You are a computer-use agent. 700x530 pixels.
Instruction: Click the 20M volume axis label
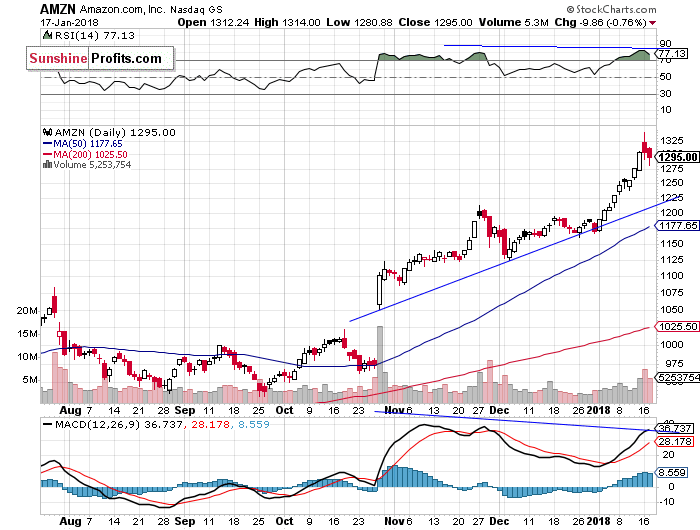pyautogui.click(x=27, y=311)
